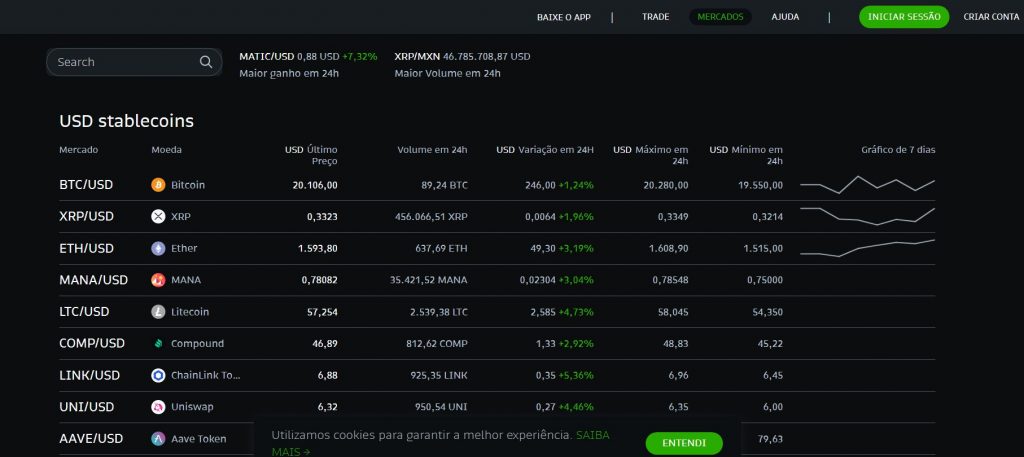The image size is (1024, 457).
Task: View the BTC/USD 7-day chart
Action: tap(867, 185)
